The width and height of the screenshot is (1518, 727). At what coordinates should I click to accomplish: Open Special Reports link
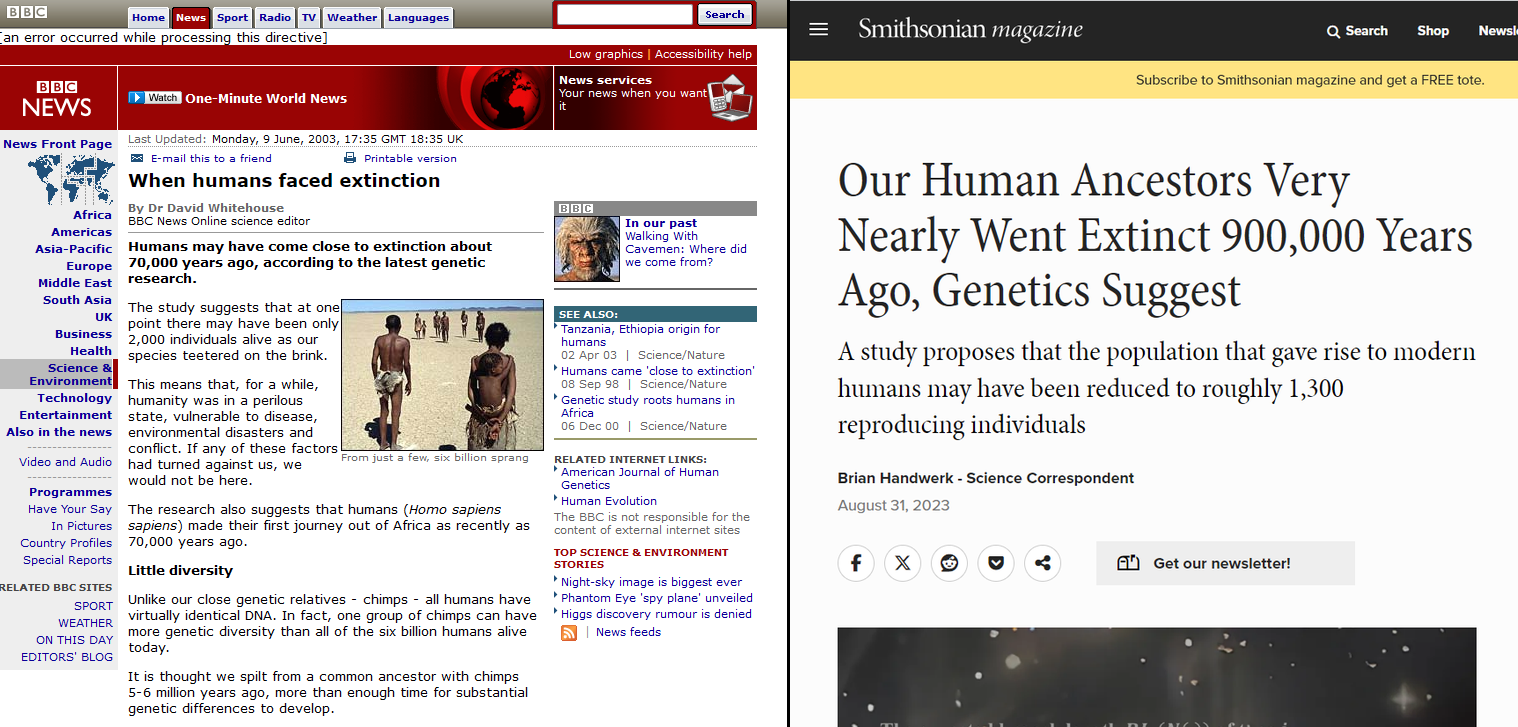tap(67, 560)
